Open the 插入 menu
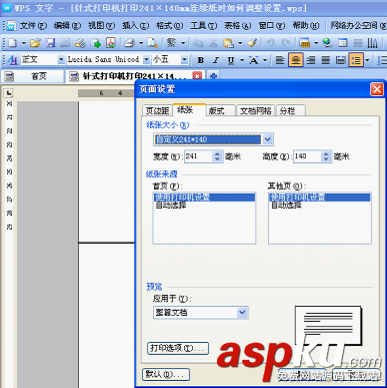This screenshot has width=387, height=388. pyautogui.click(x=135, y=26)
